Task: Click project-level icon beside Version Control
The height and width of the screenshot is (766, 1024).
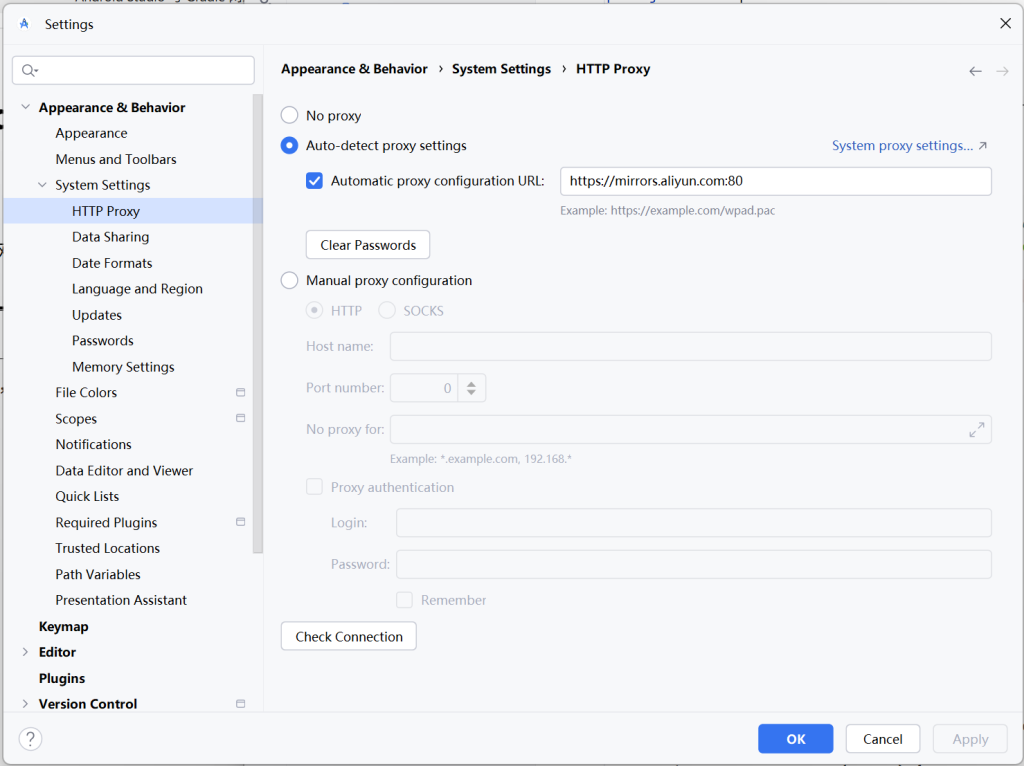Action: tap(240, 704)
